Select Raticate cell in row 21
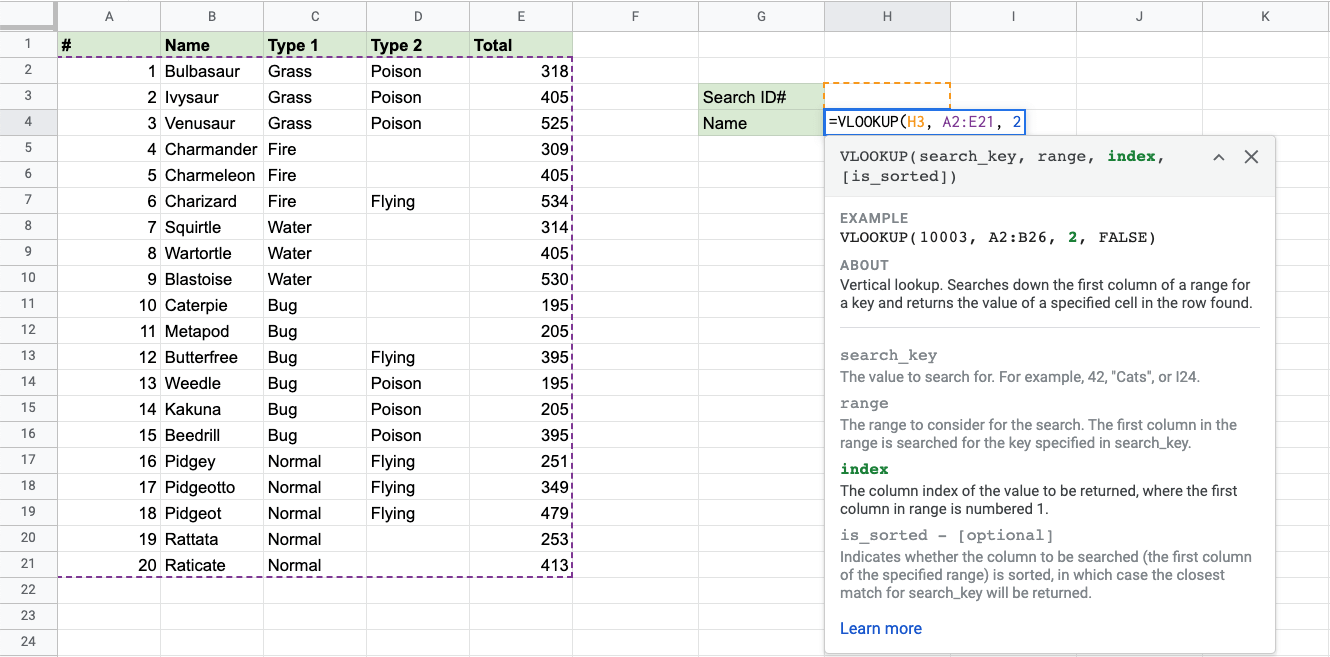The height and width of the screenshot is (657, 1330). (x=211, y=565)
